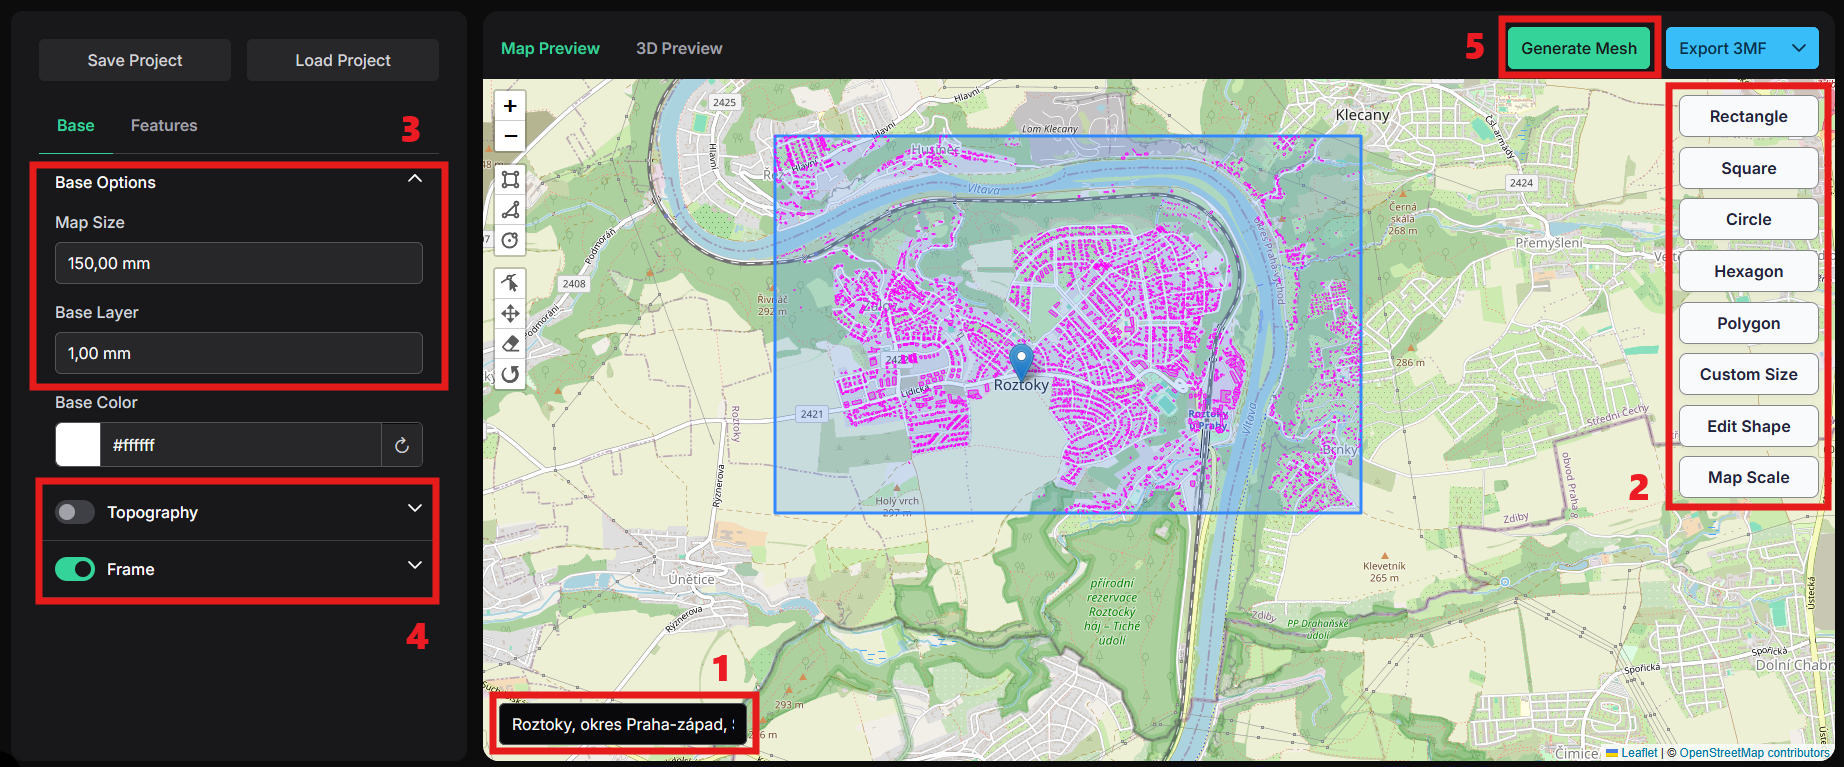This screenshot has width=1844, height=767.
Task: Expand the Frame section chevron
Action: tap(415, 566)
